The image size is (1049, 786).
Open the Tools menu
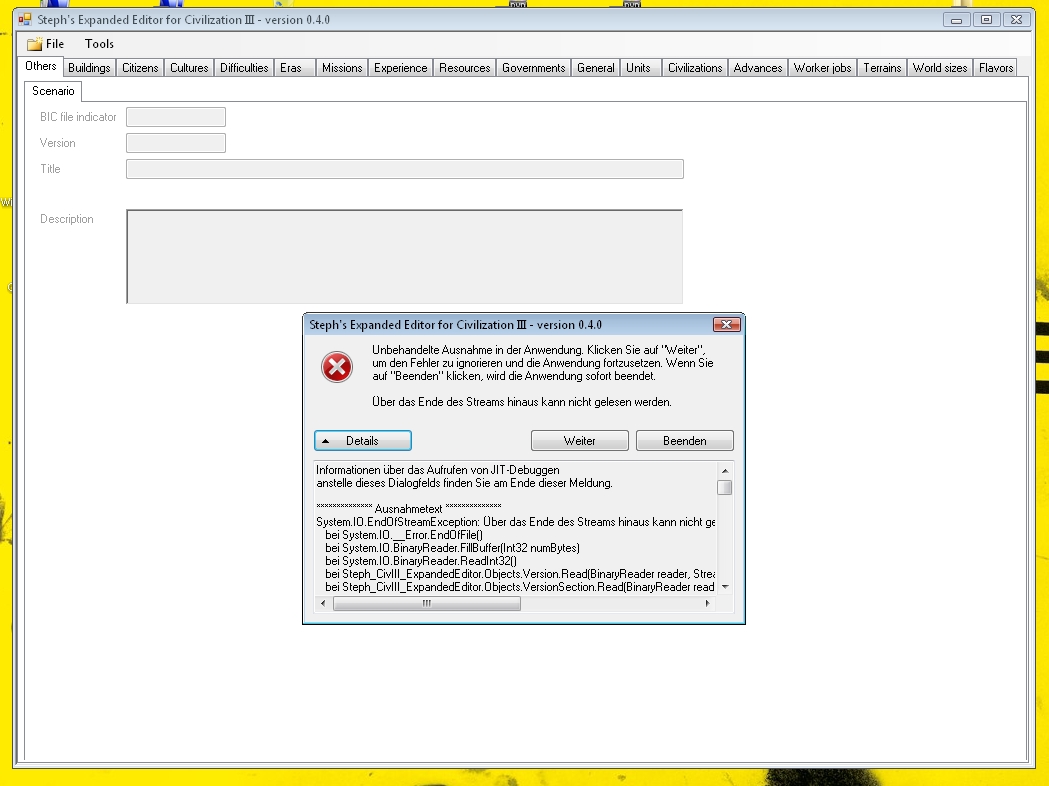coord(99,44)
